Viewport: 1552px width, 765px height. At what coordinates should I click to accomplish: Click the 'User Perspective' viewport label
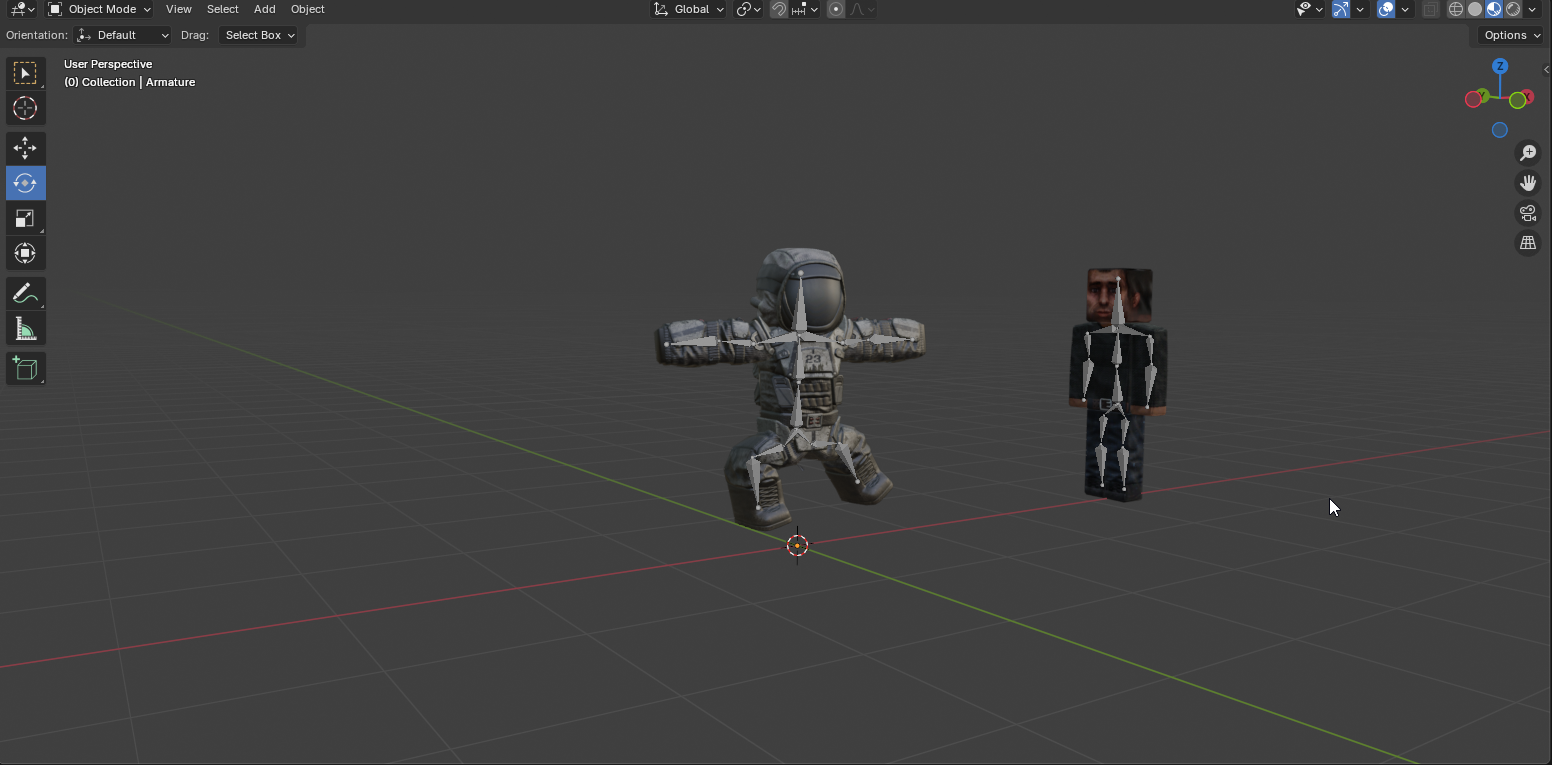tap(108, 64)
